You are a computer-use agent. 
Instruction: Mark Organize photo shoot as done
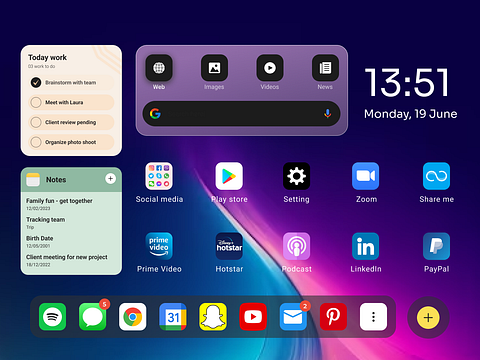click(x=36, y=142)
